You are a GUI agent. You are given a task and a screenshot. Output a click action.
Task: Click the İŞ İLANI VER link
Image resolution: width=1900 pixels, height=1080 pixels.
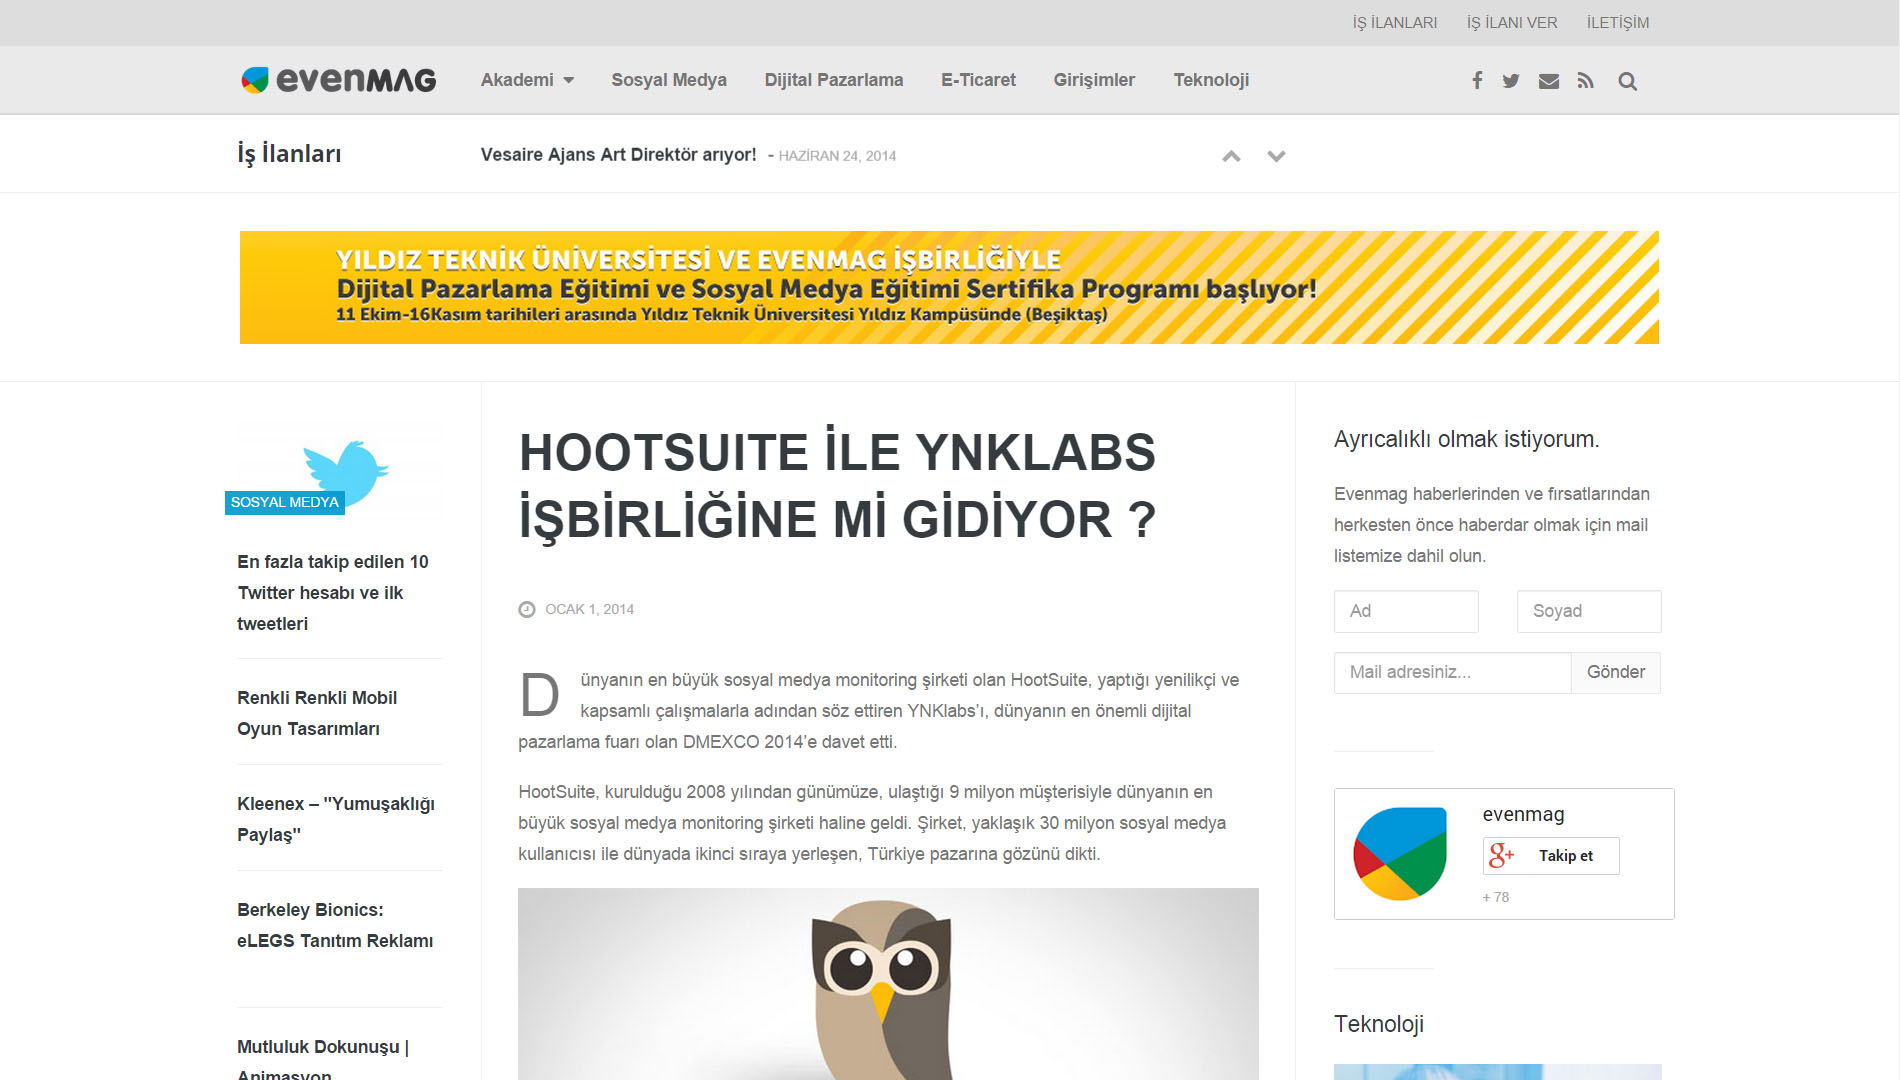pos(1512,22)
